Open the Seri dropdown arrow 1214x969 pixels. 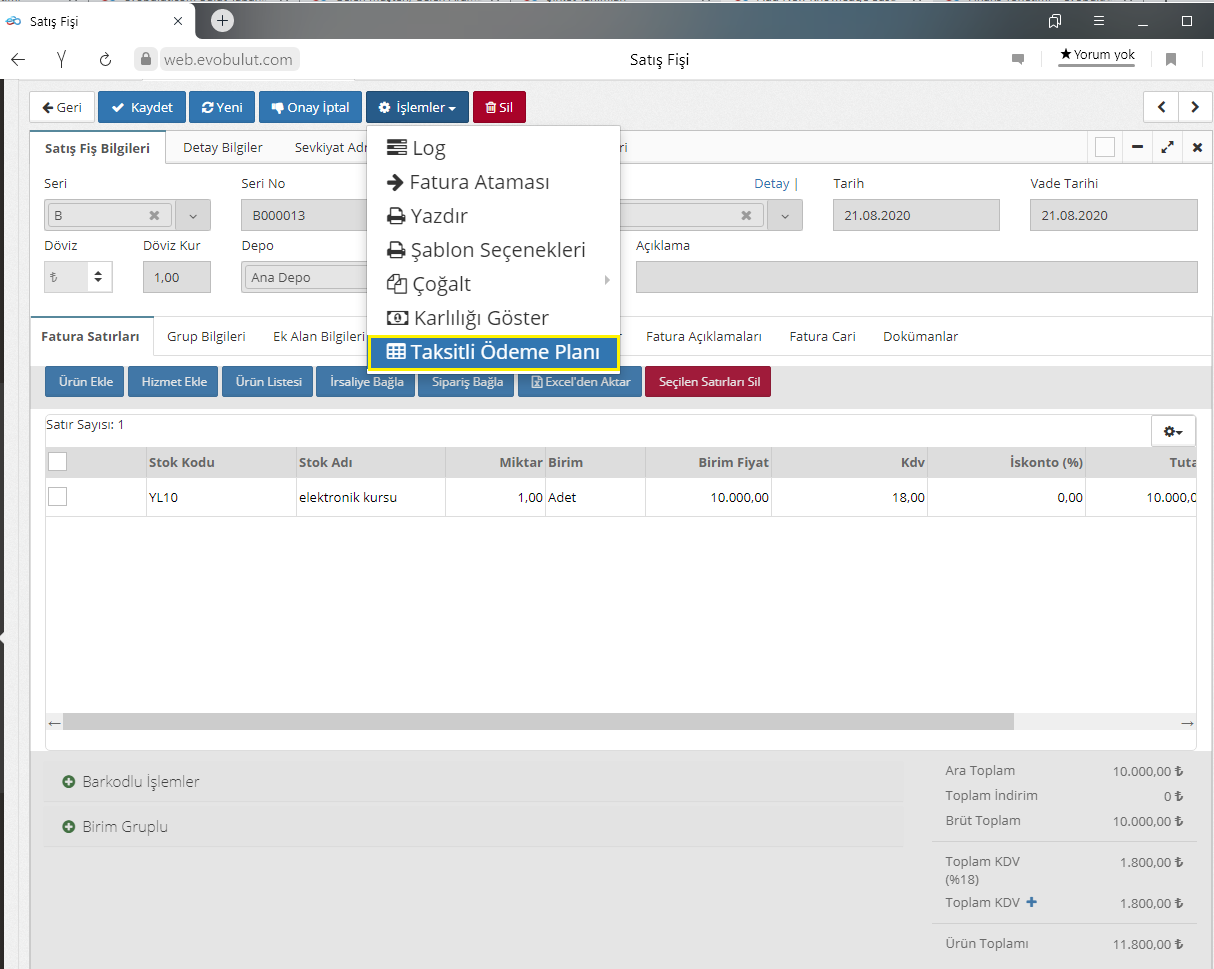pyautogui.click(x=193, y=215)
